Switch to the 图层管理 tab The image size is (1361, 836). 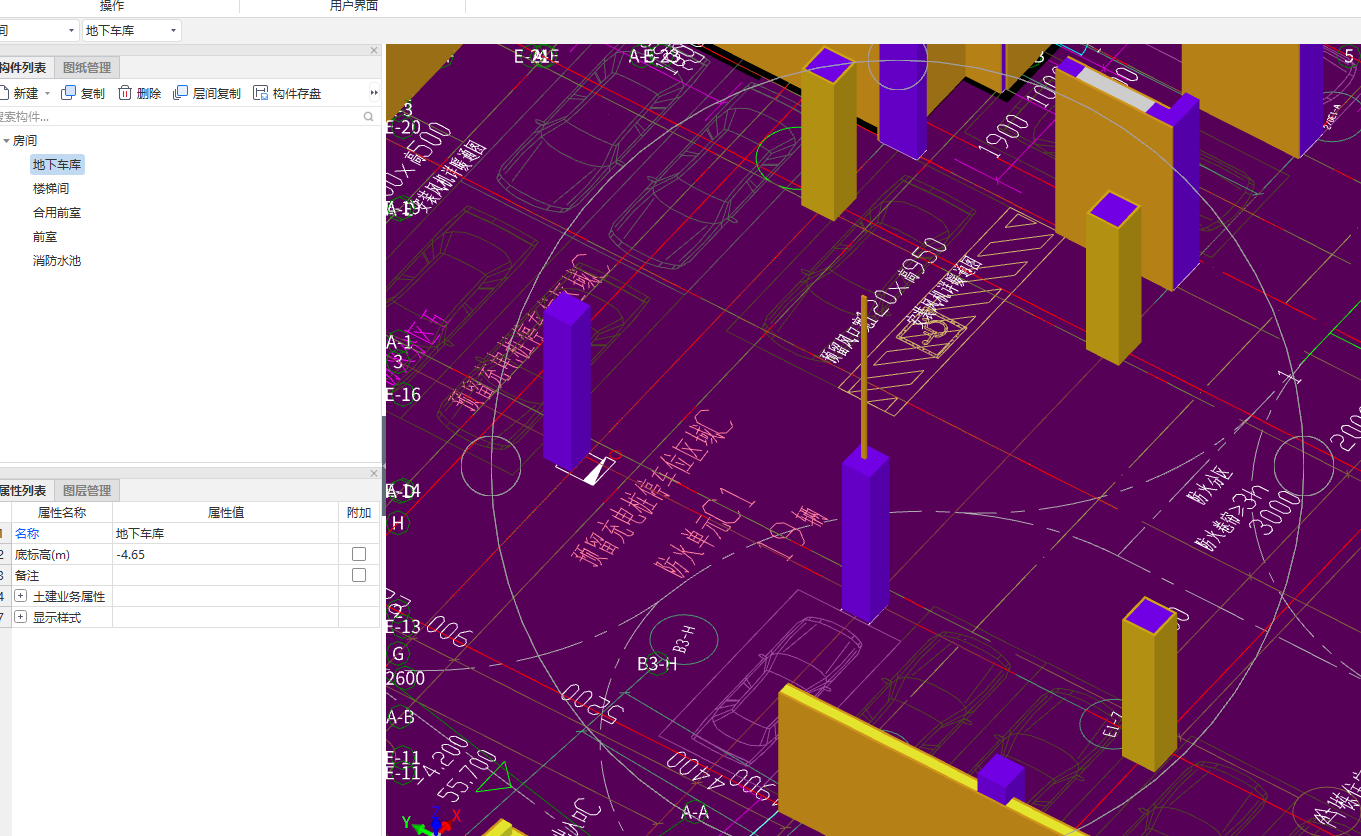(x=87, y=491)
